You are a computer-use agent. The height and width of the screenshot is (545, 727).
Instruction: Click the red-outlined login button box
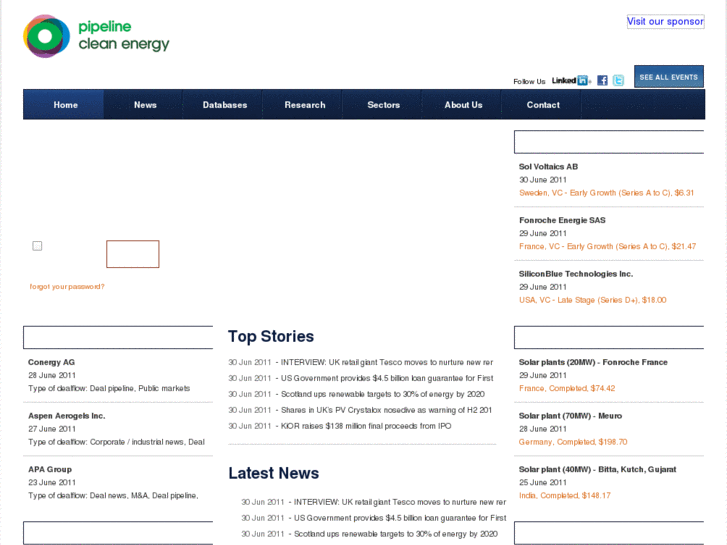point(133,254)
